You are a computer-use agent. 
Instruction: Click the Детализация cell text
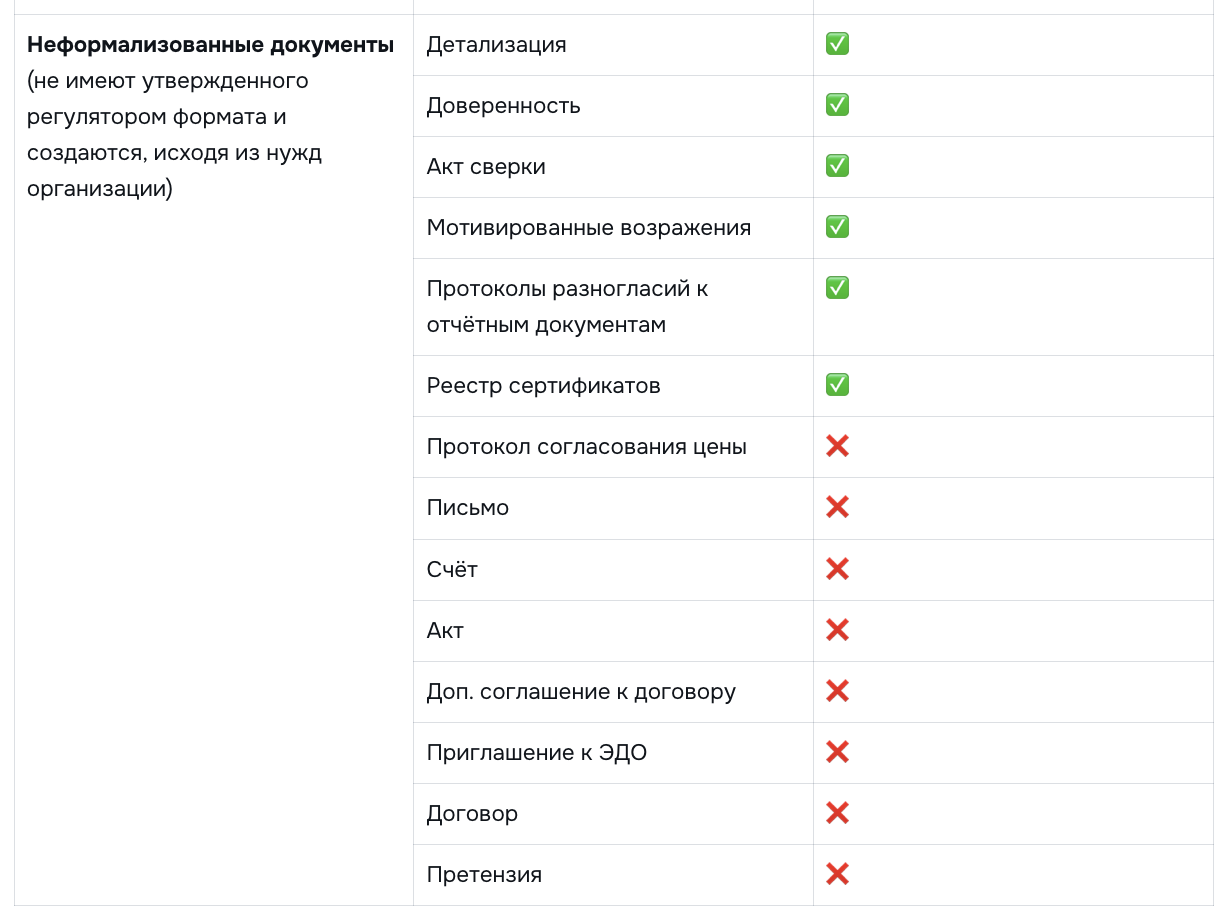(496, 45)
